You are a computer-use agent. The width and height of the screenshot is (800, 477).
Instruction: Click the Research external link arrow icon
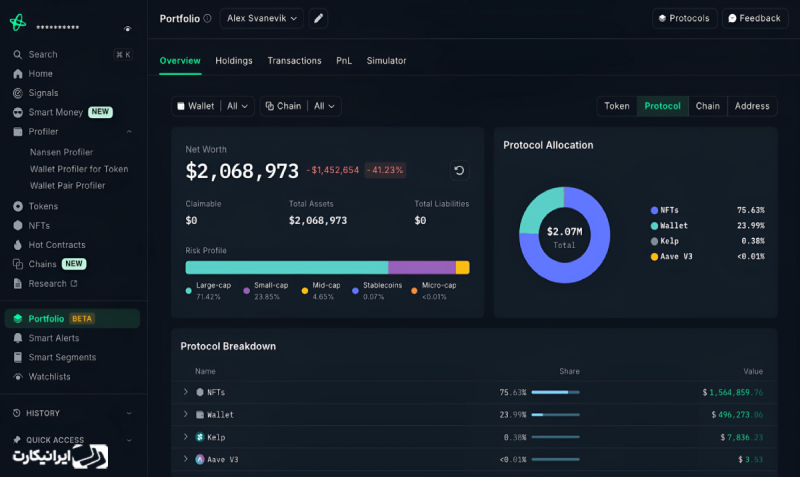74,283
